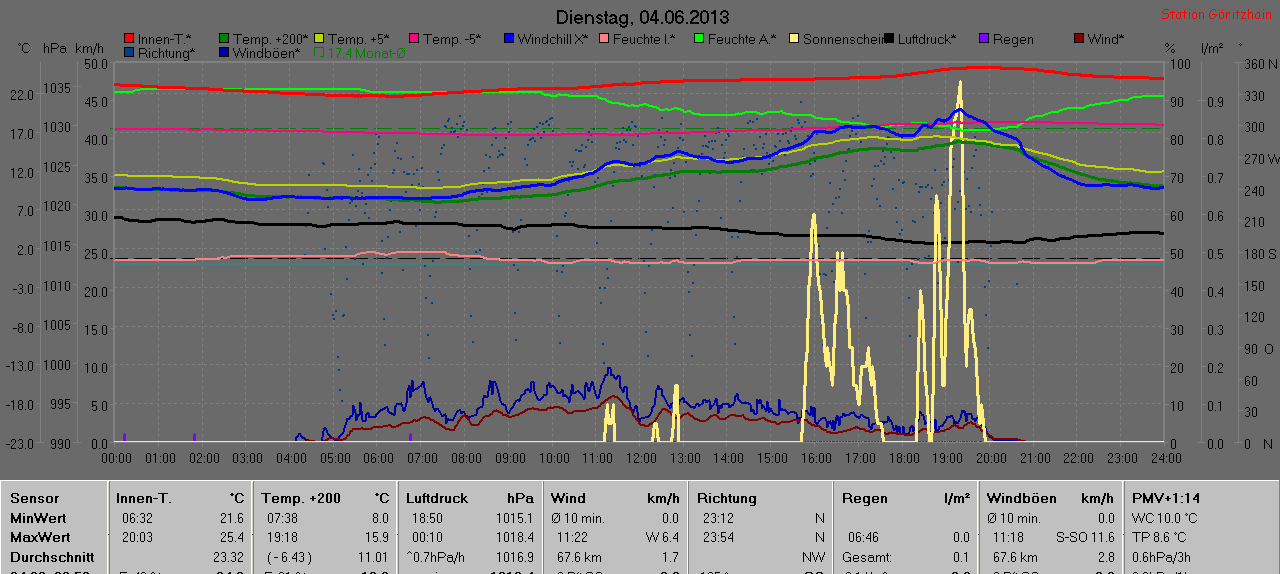Image resolution: width=1280 pixels, height=574 pixels.
Task: Click the Luftdruck max value 1018.4
Action: (x=514, y=537)
